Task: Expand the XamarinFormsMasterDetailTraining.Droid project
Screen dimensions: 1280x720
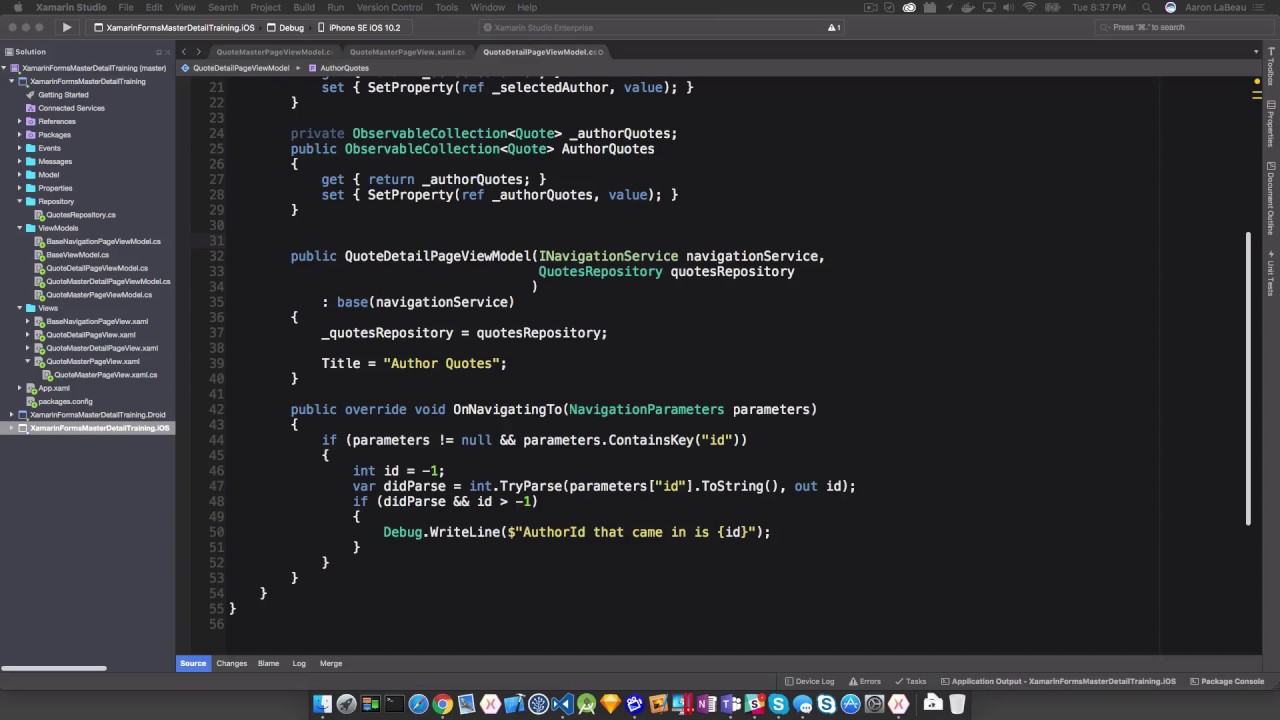Action: point(11,415)
